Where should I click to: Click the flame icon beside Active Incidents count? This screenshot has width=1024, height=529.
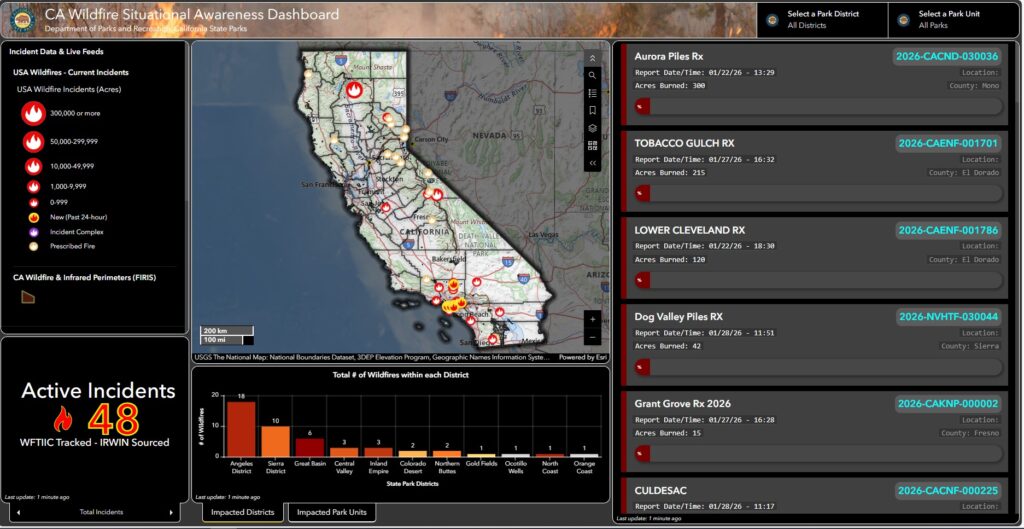(63, 419)
